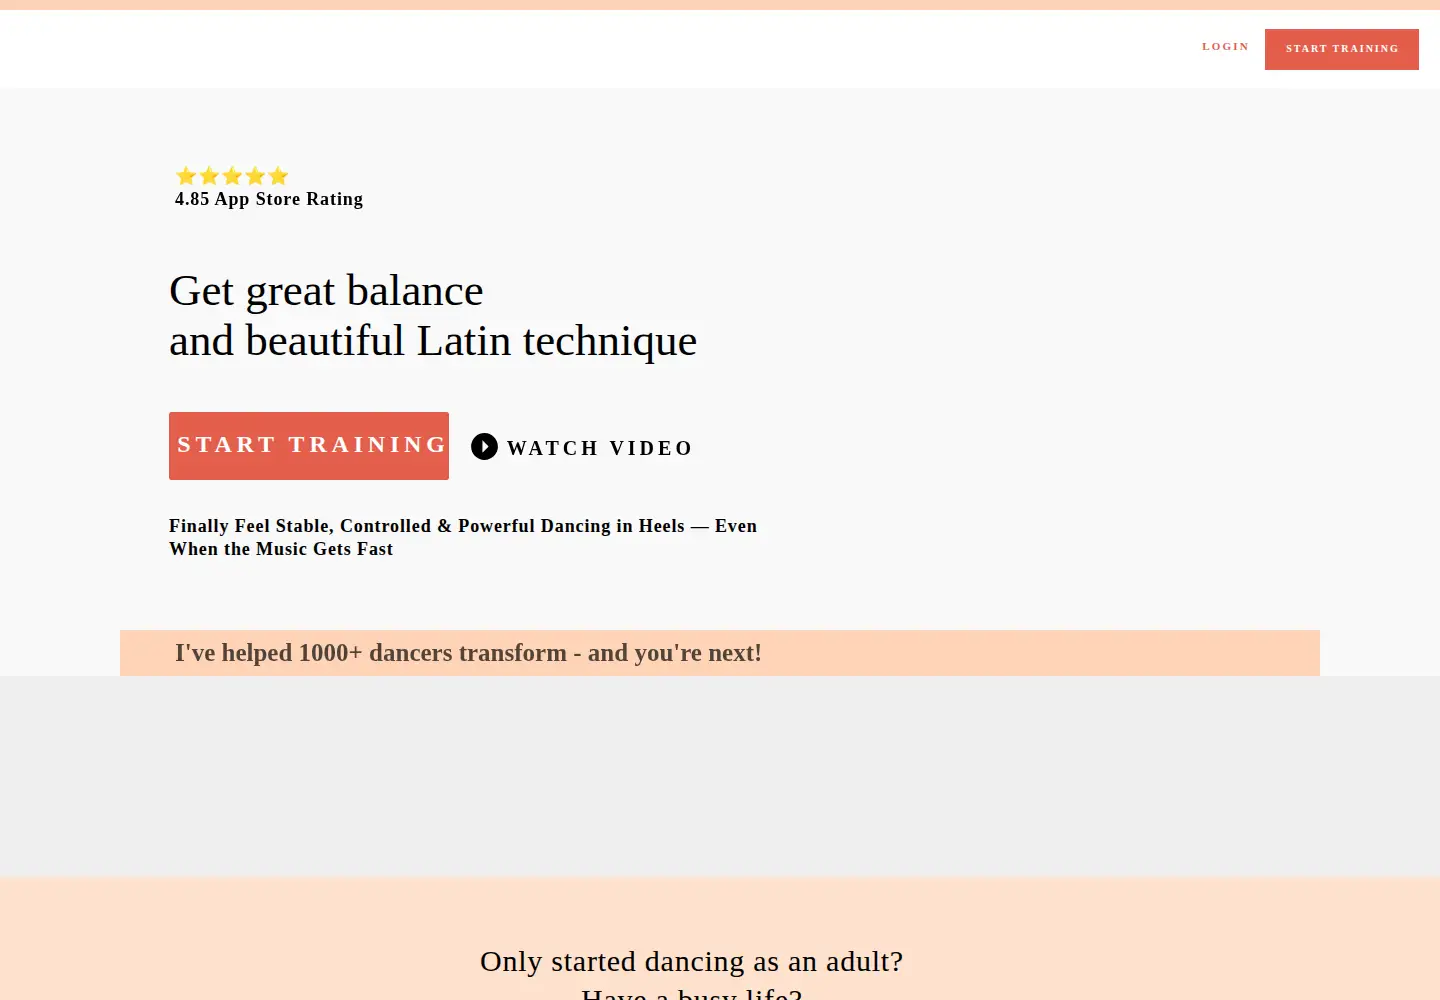Click the 'Finally Feel Stable, Controlled & Powerful' tagline
The height and width of the screenshot is (1000, 1440).
click(463, 537)
